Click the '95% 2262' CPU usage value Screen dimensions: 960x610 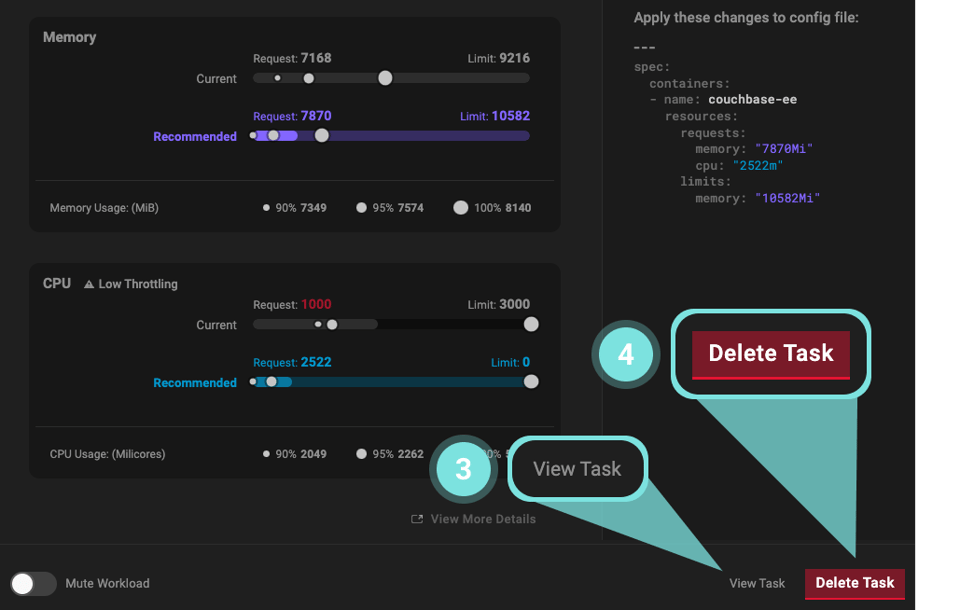(x=391, y=454)
